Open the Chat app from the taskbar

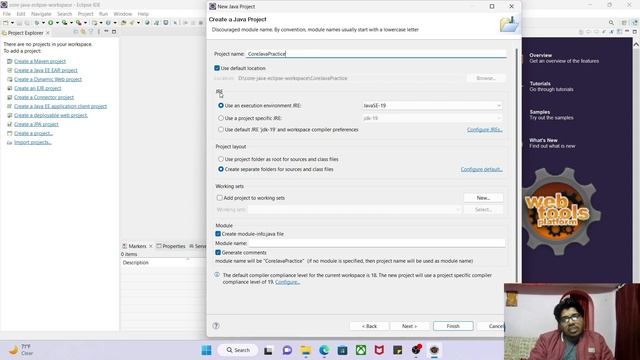click(287, 350)
